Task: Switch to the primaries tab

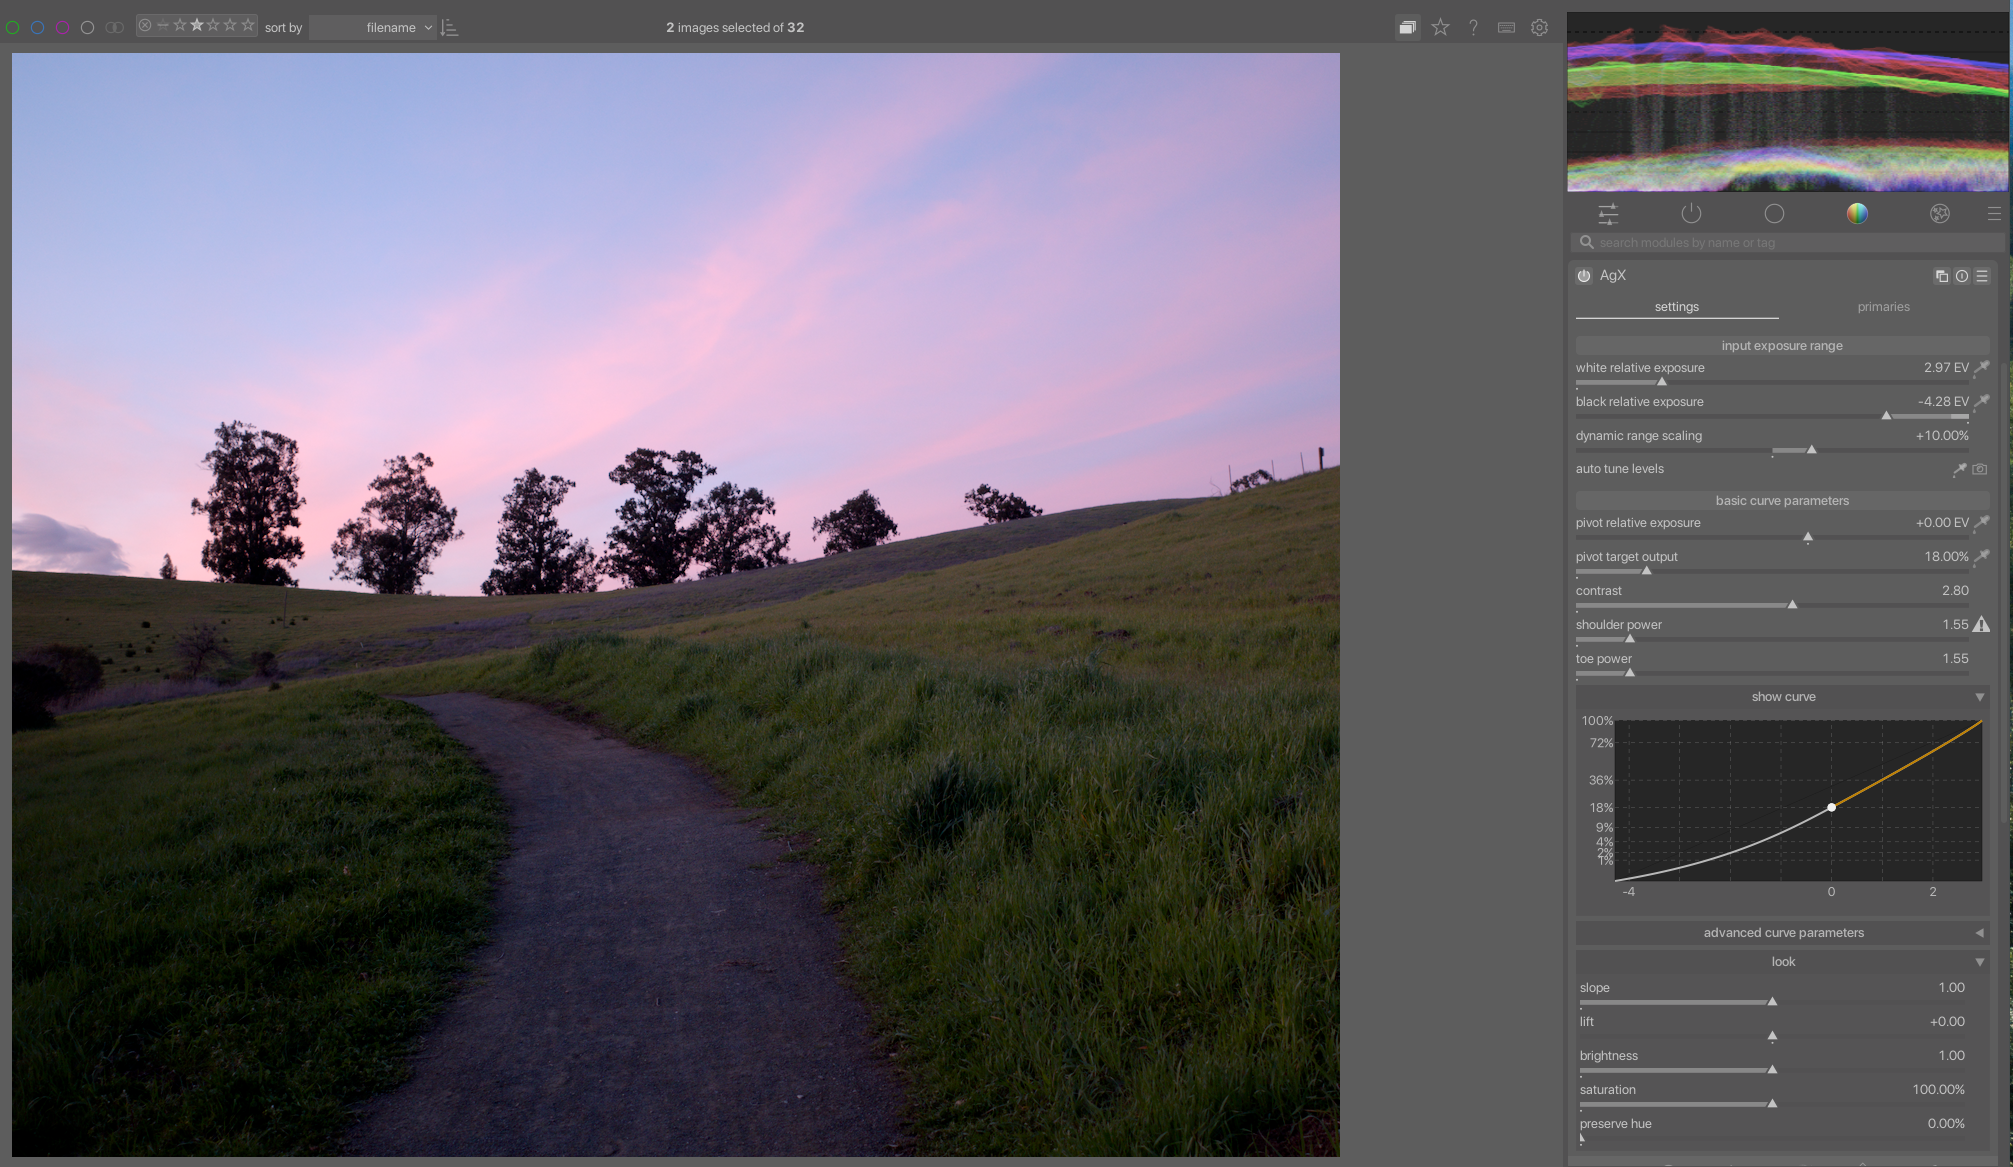Action: [1883, 307]
